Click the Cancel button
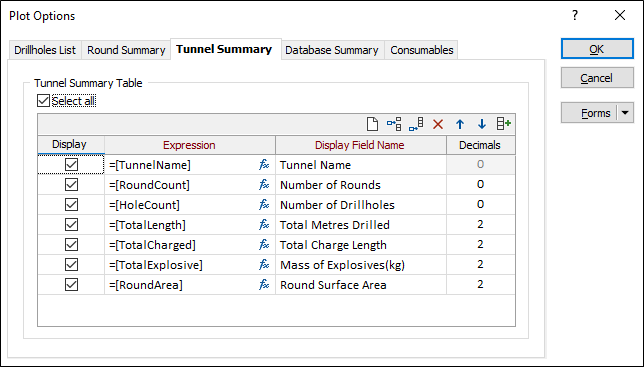Viewport: 644px width, 367px height. 597,78
